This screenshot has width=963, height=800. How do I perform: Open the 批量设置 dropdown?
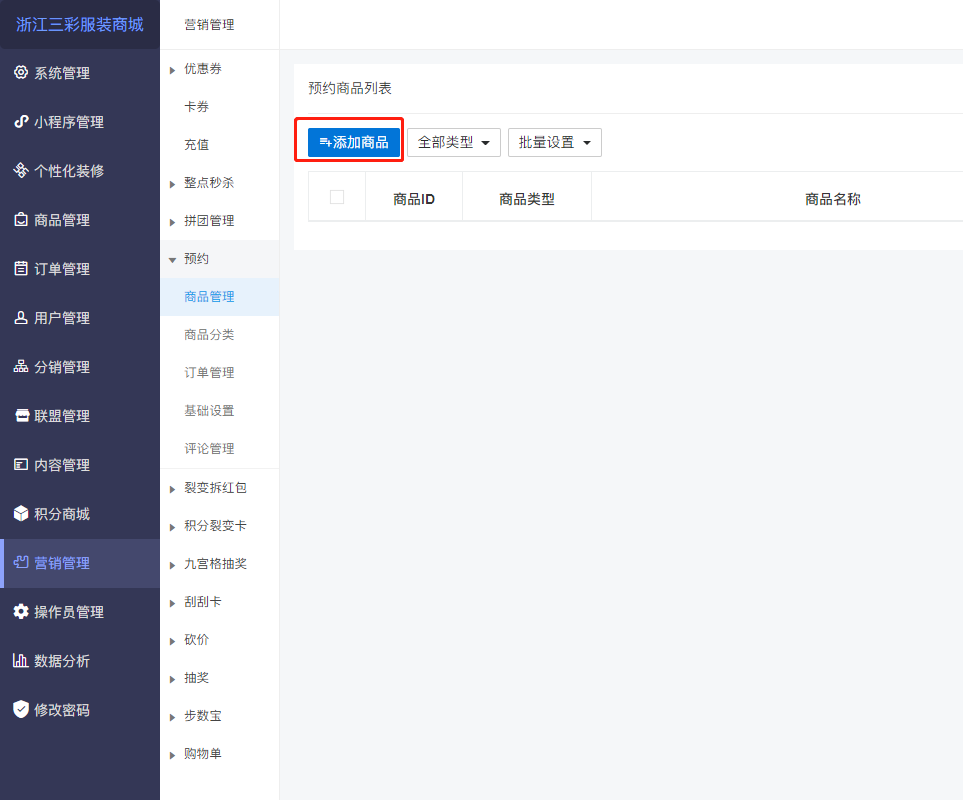[555, 142]
